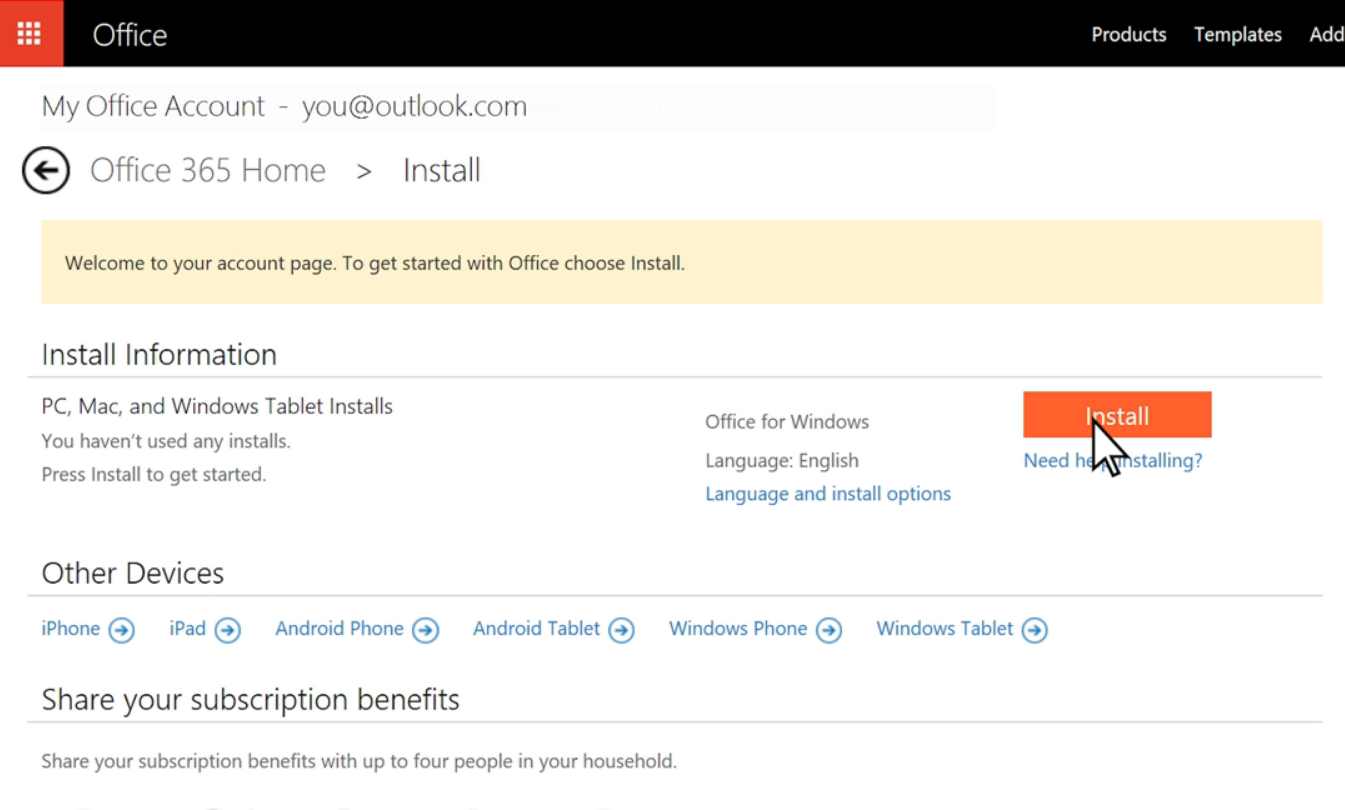This screenshot has height=810, width=1345.
Task: Open the Products menu
Action: (x=1128, y=34)
